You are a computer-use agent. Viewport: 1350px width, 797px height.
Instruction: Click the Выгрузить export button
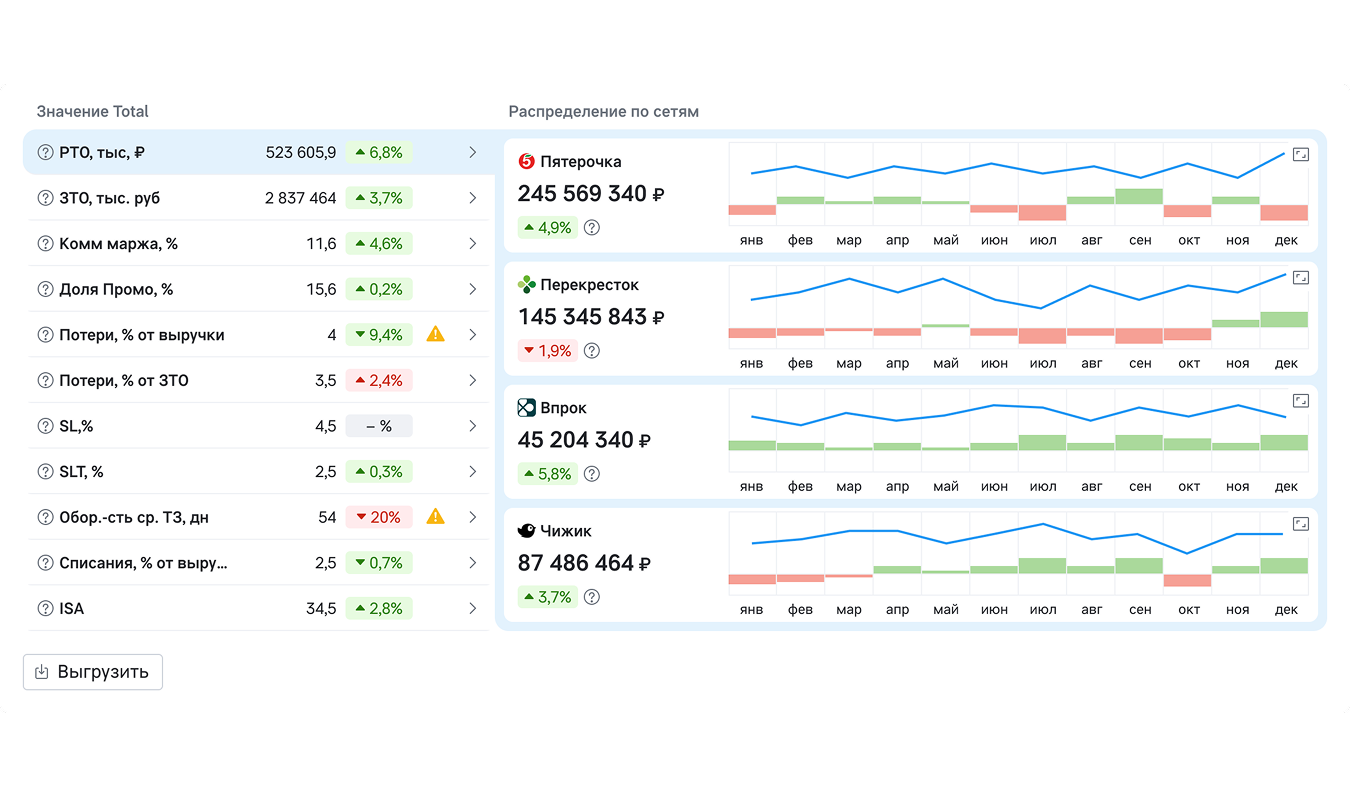pyautogui.click(x=93, y=672)
